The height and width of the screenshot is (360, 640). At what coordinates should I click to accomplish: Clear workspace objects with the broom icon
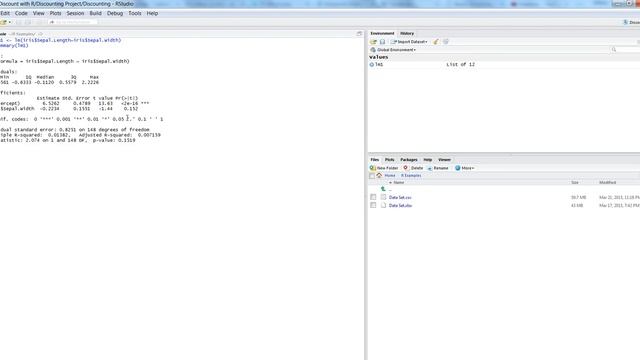[436, 42]
